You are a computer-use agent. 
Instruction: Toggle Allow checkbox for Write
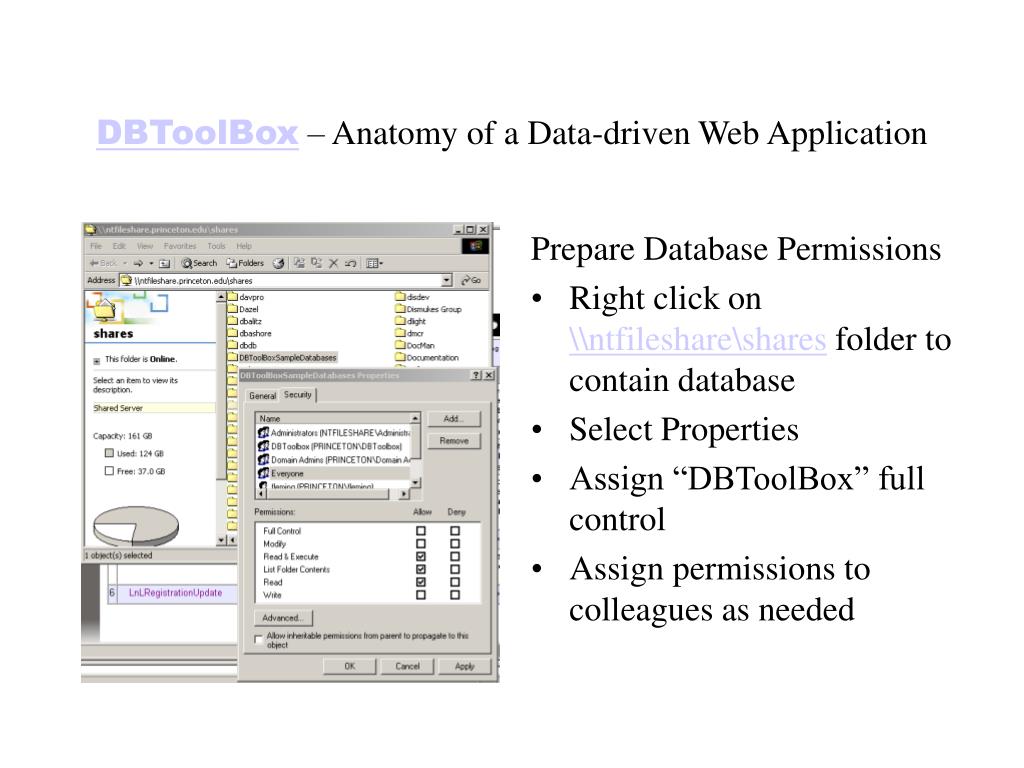[421, 595]
